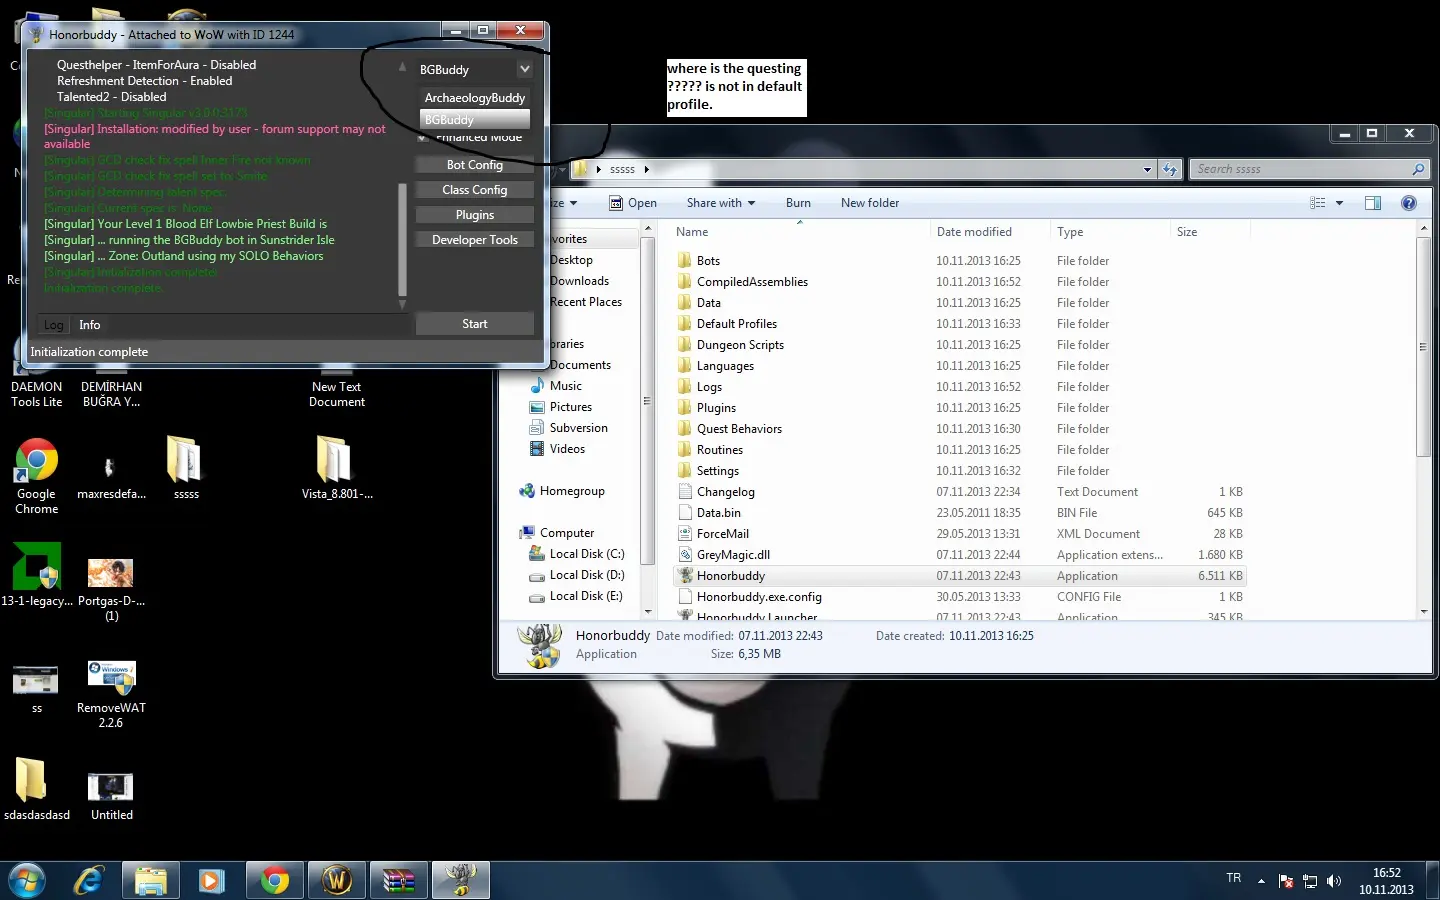1440x900 pixels.
Task: Click the Explorer help question mark icon
Action: [1408, 203]
